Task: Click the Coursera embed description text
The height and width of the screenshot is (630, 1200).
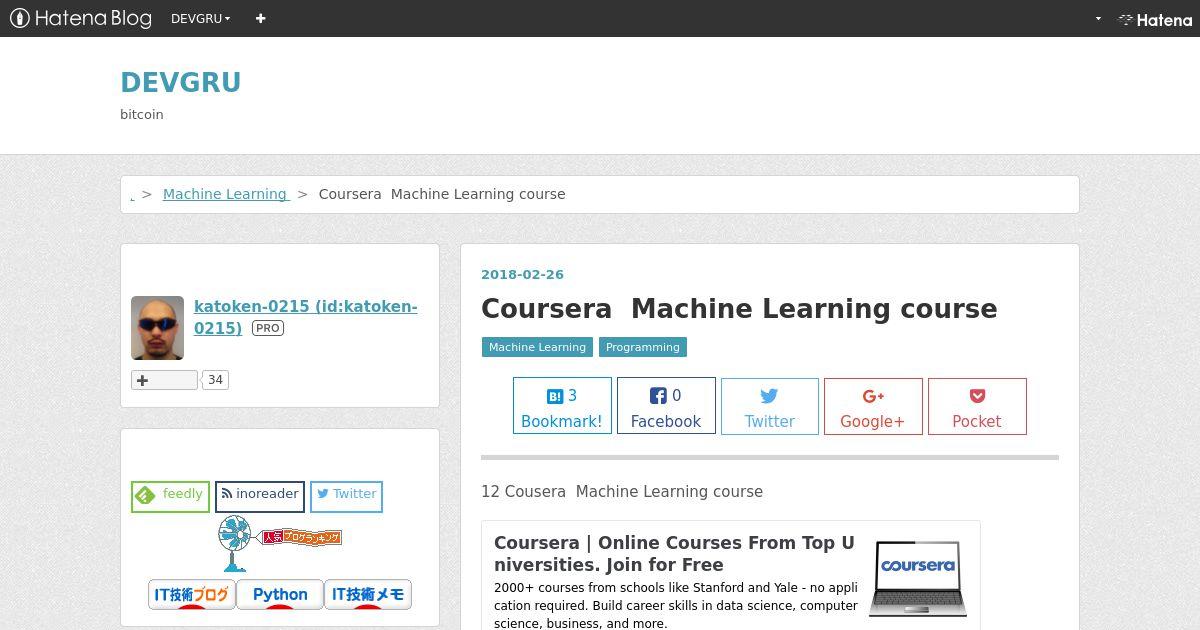Action: tap(676, 606)
